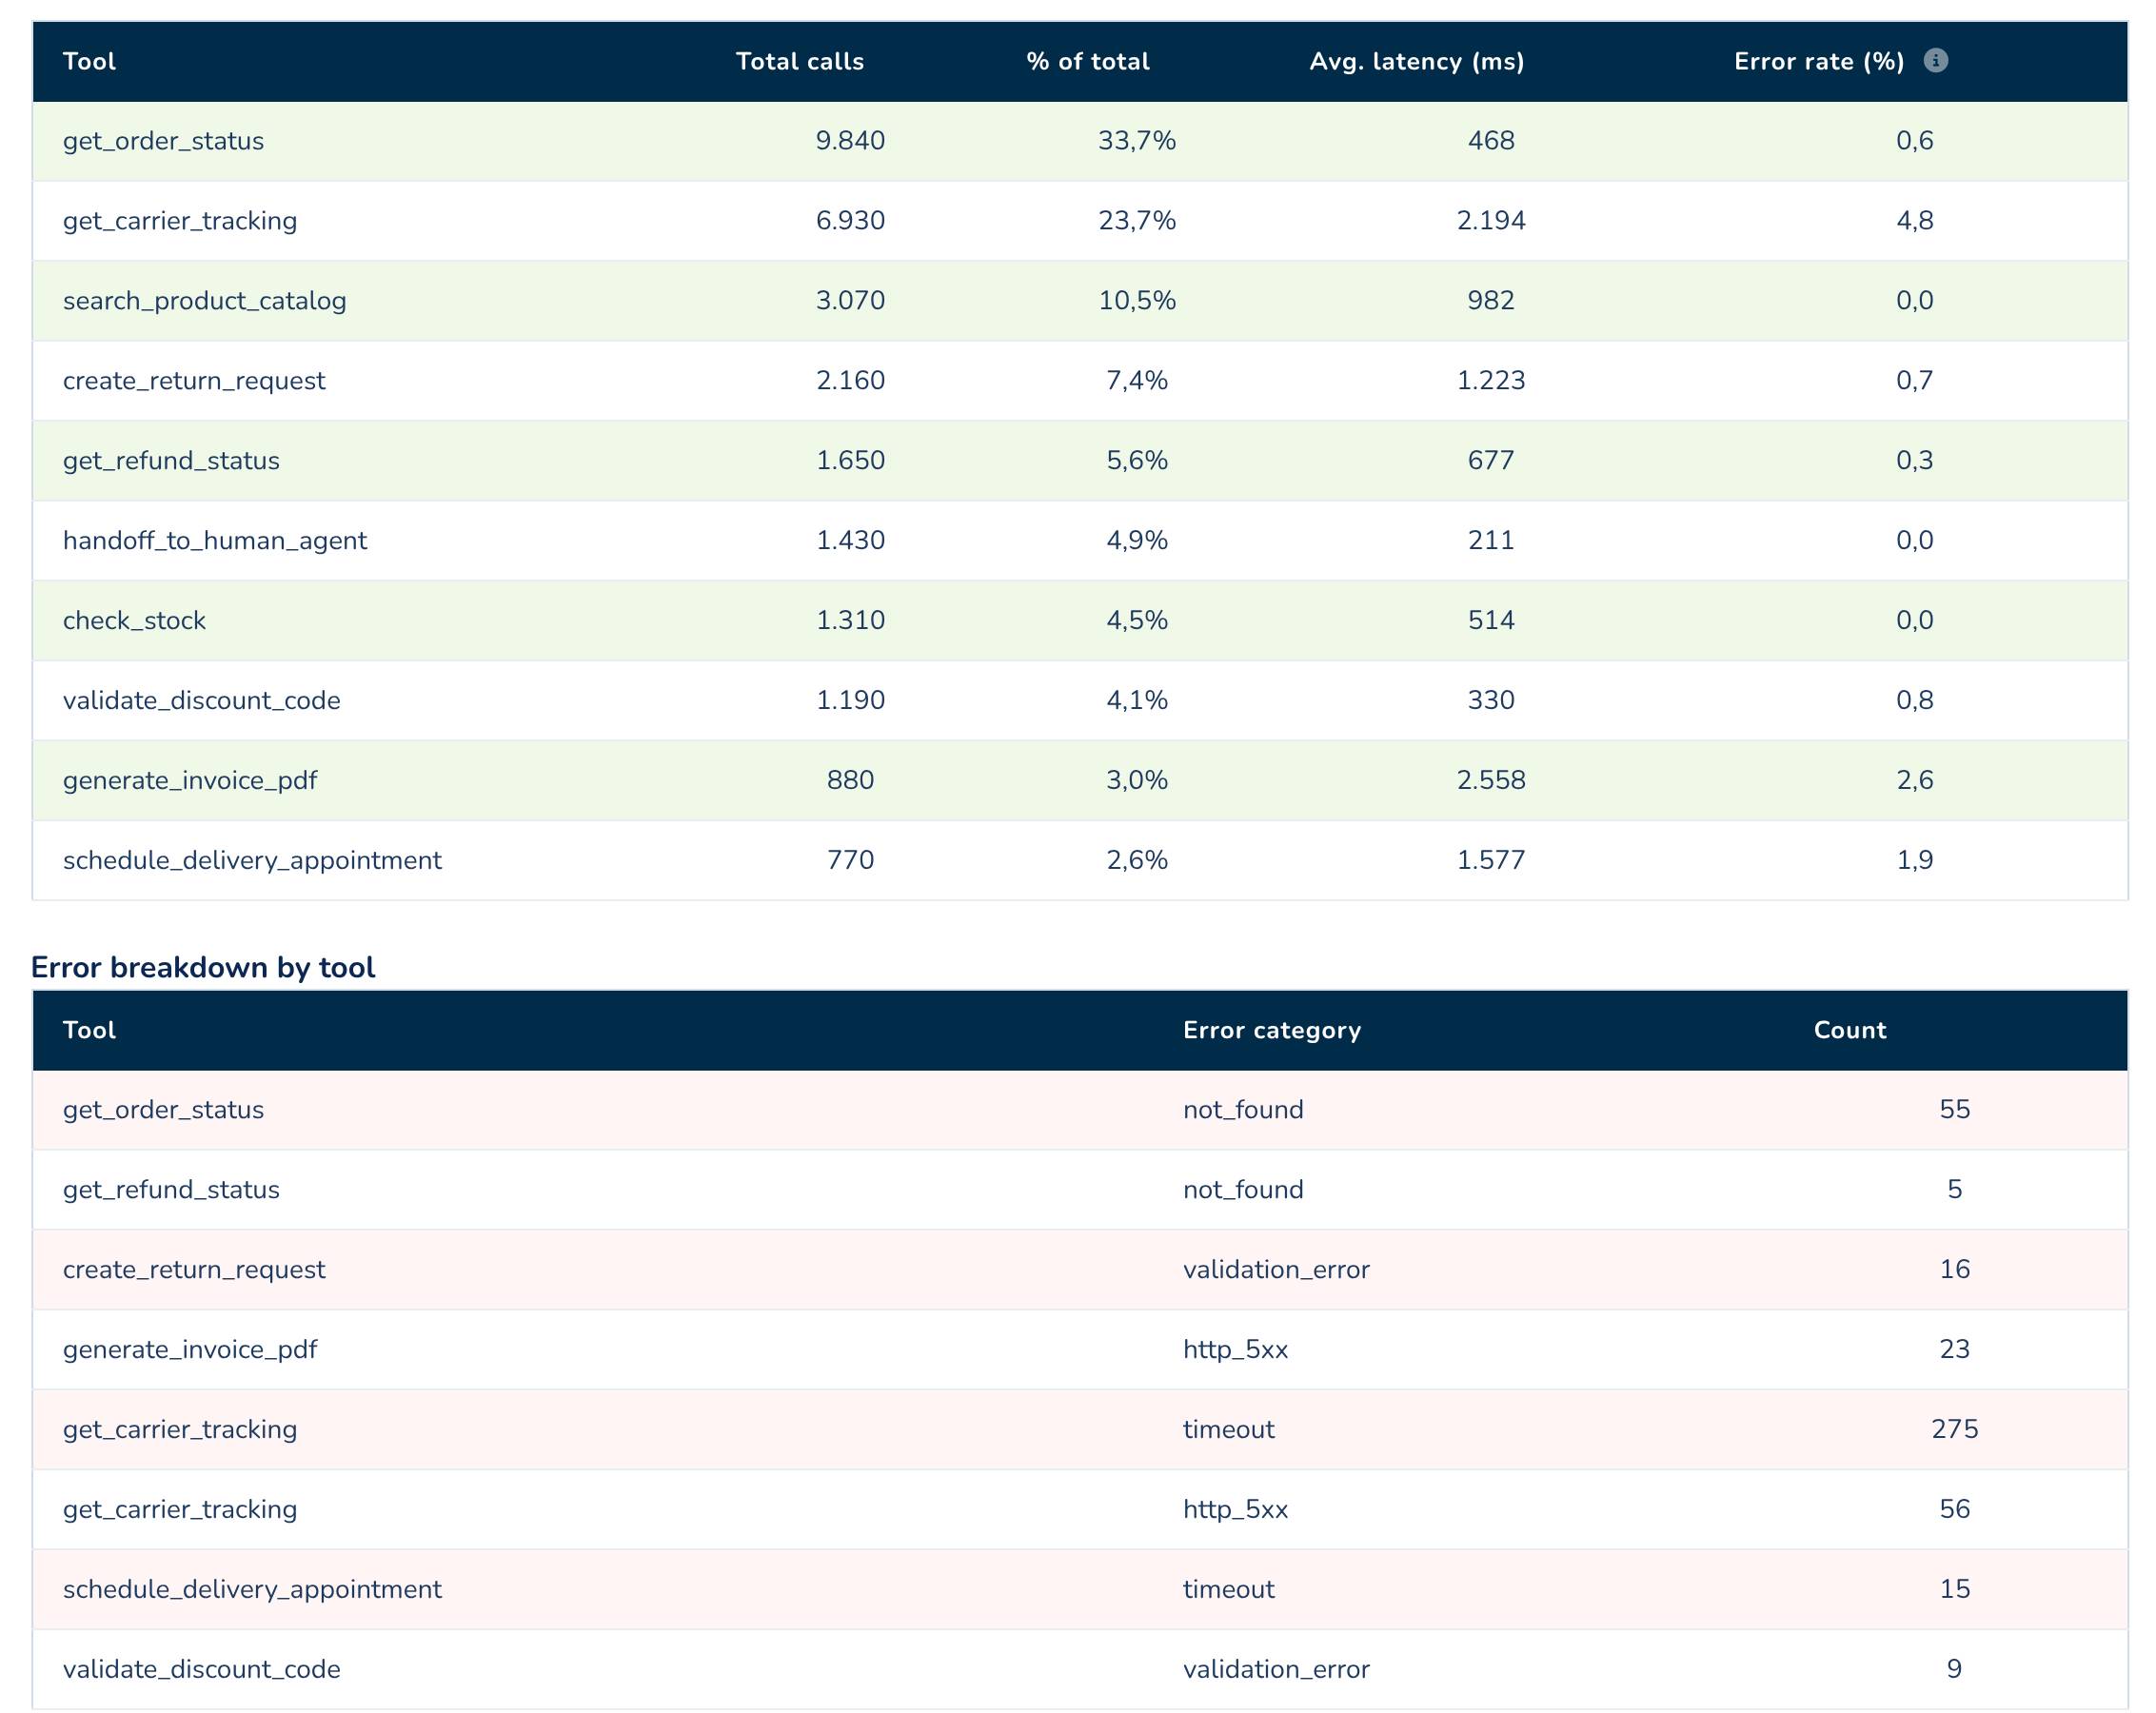Click not_found category for get_refund_status

tap(1243, 1190)
